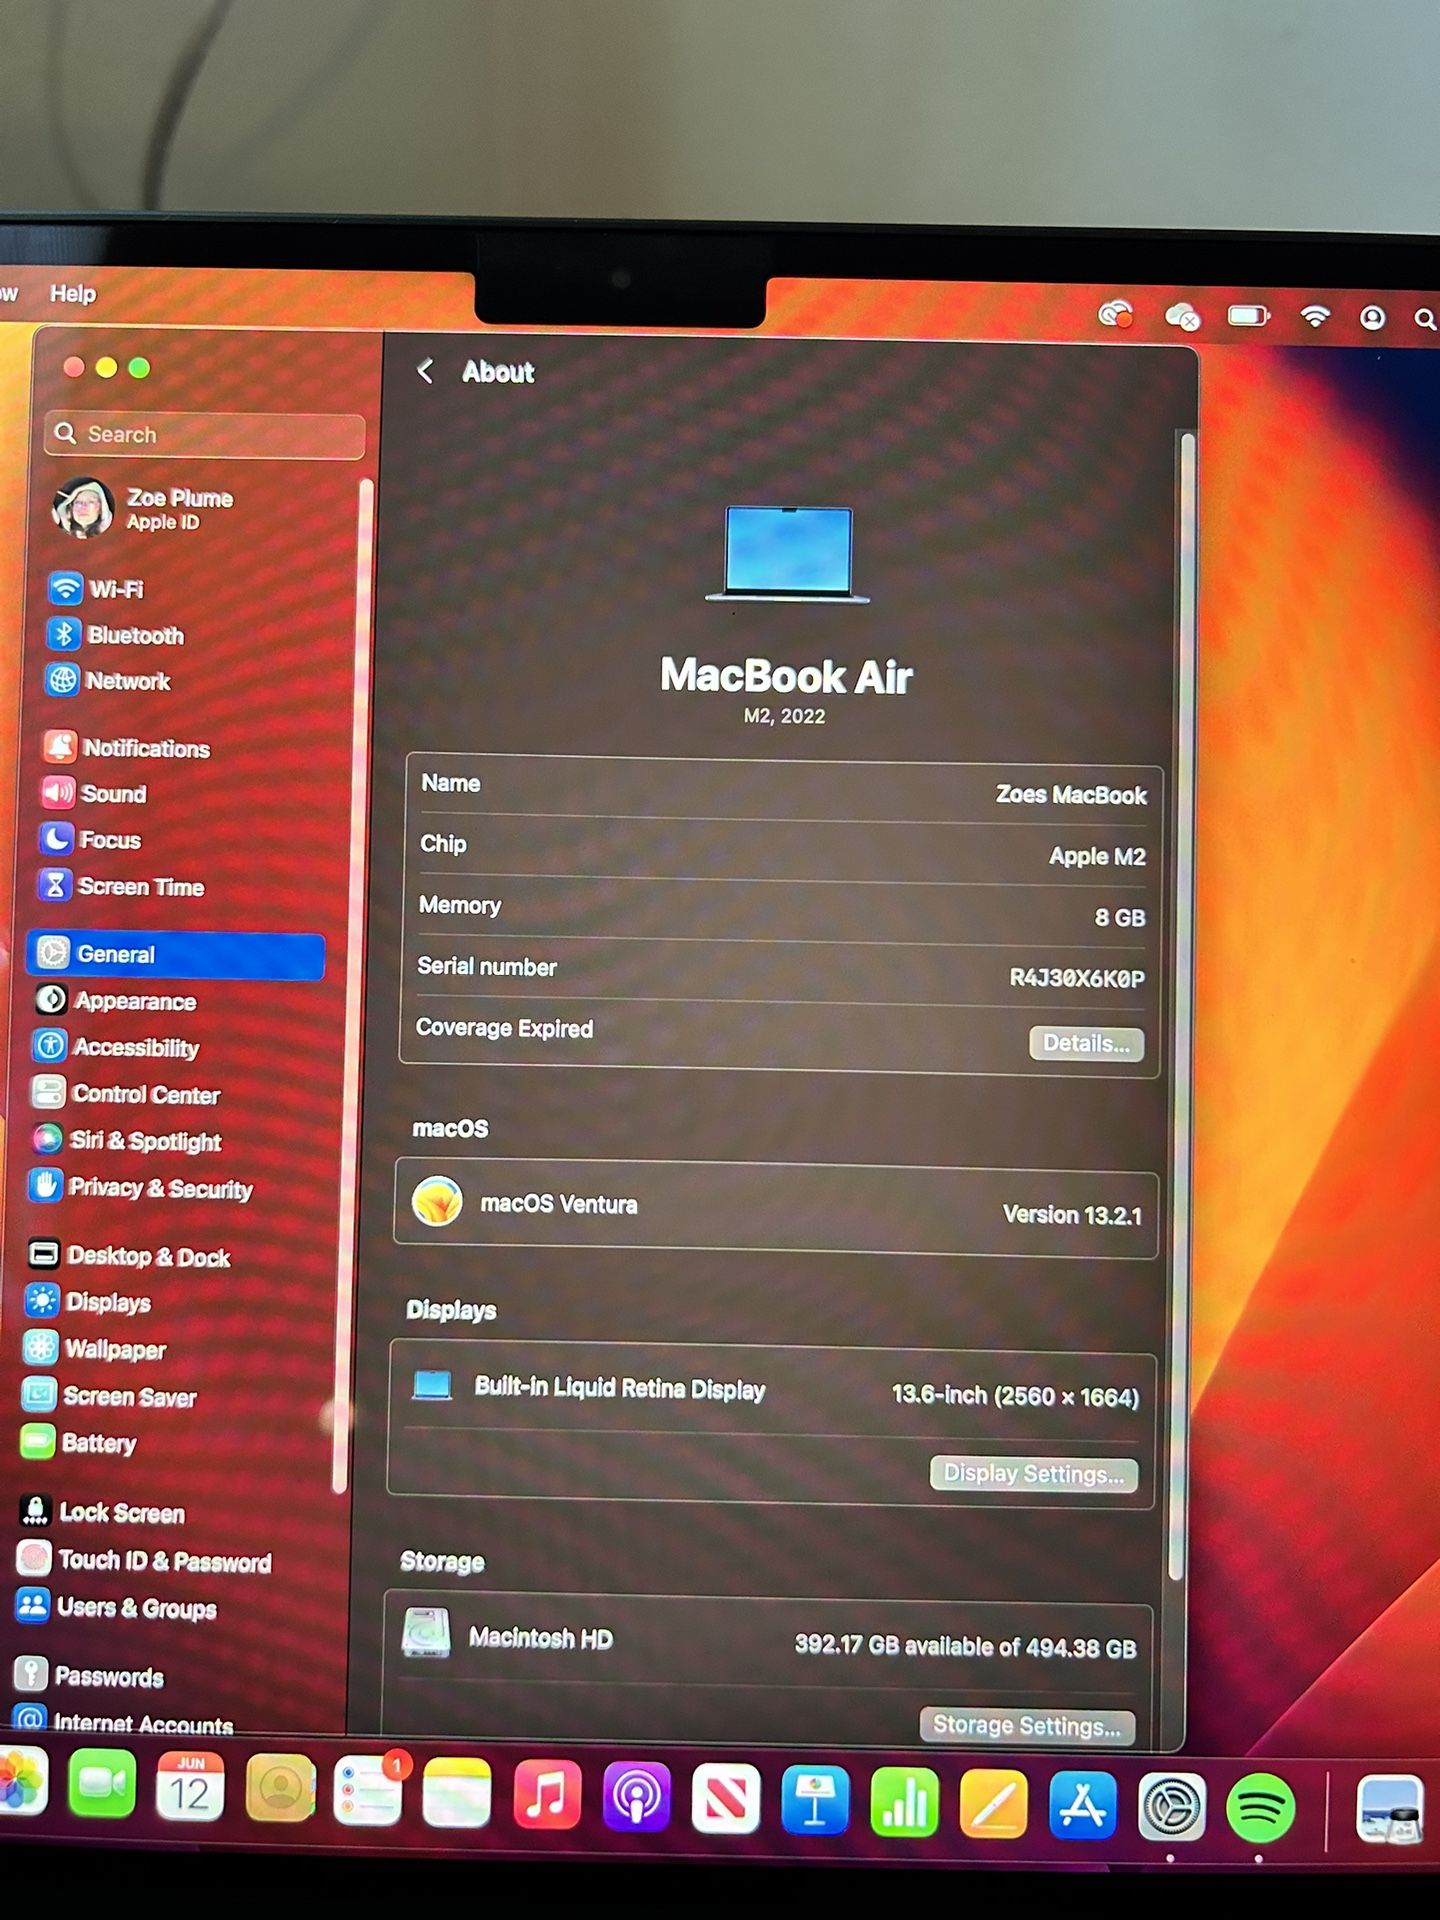This screenshot has width=1440, height=1920.
Task: Open Touch ID & Password settings
Action: pyautogui.click(x=145, y=1560)
